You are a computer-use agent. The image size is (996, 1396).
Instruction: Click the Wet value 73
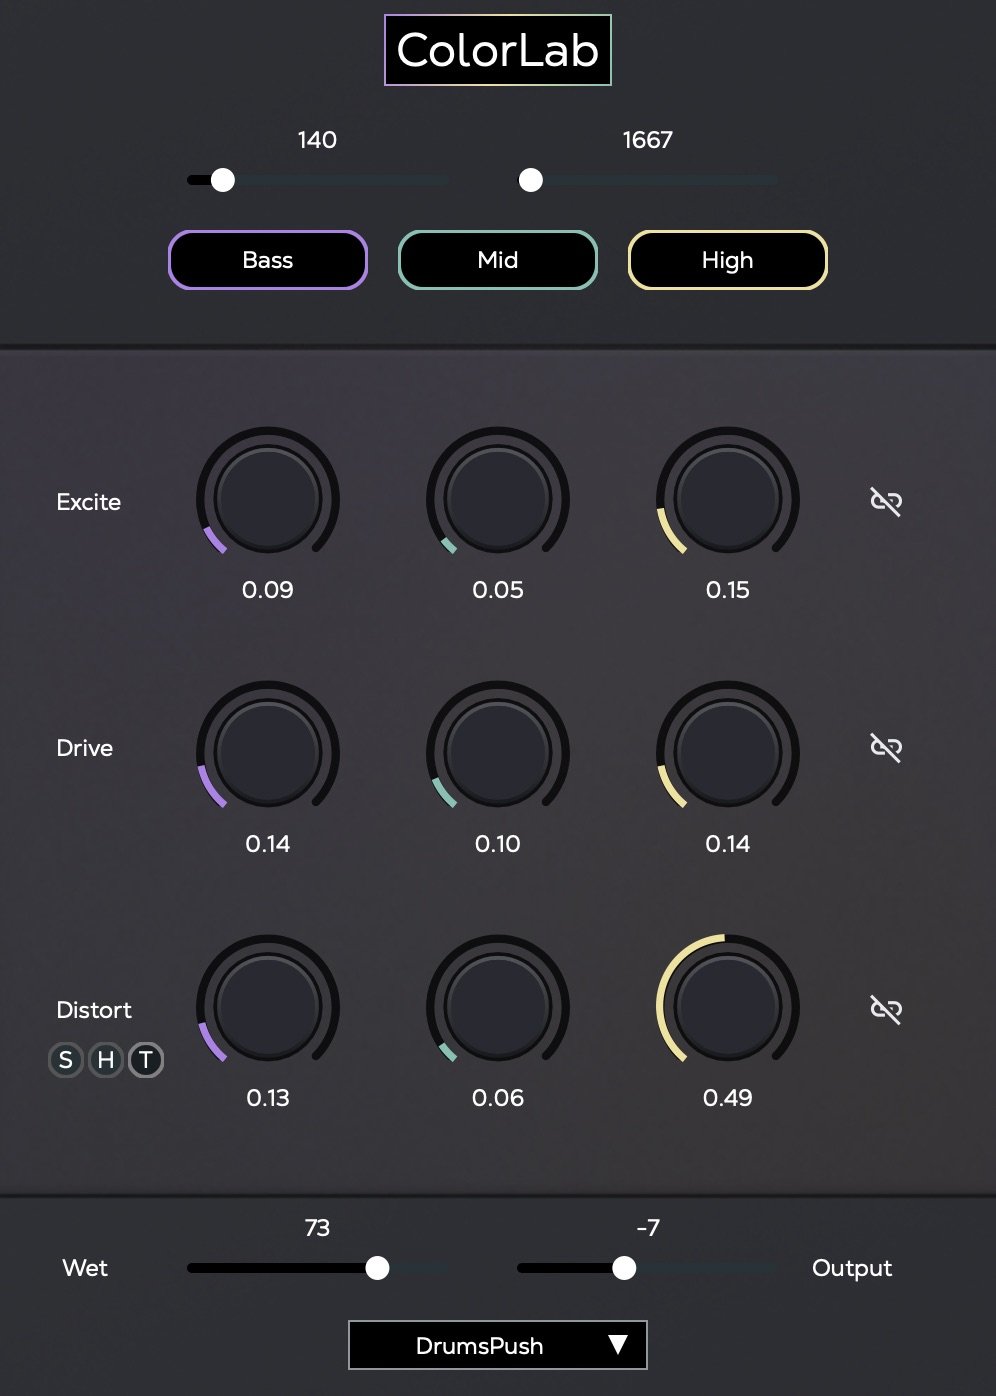click(317, 1228)
